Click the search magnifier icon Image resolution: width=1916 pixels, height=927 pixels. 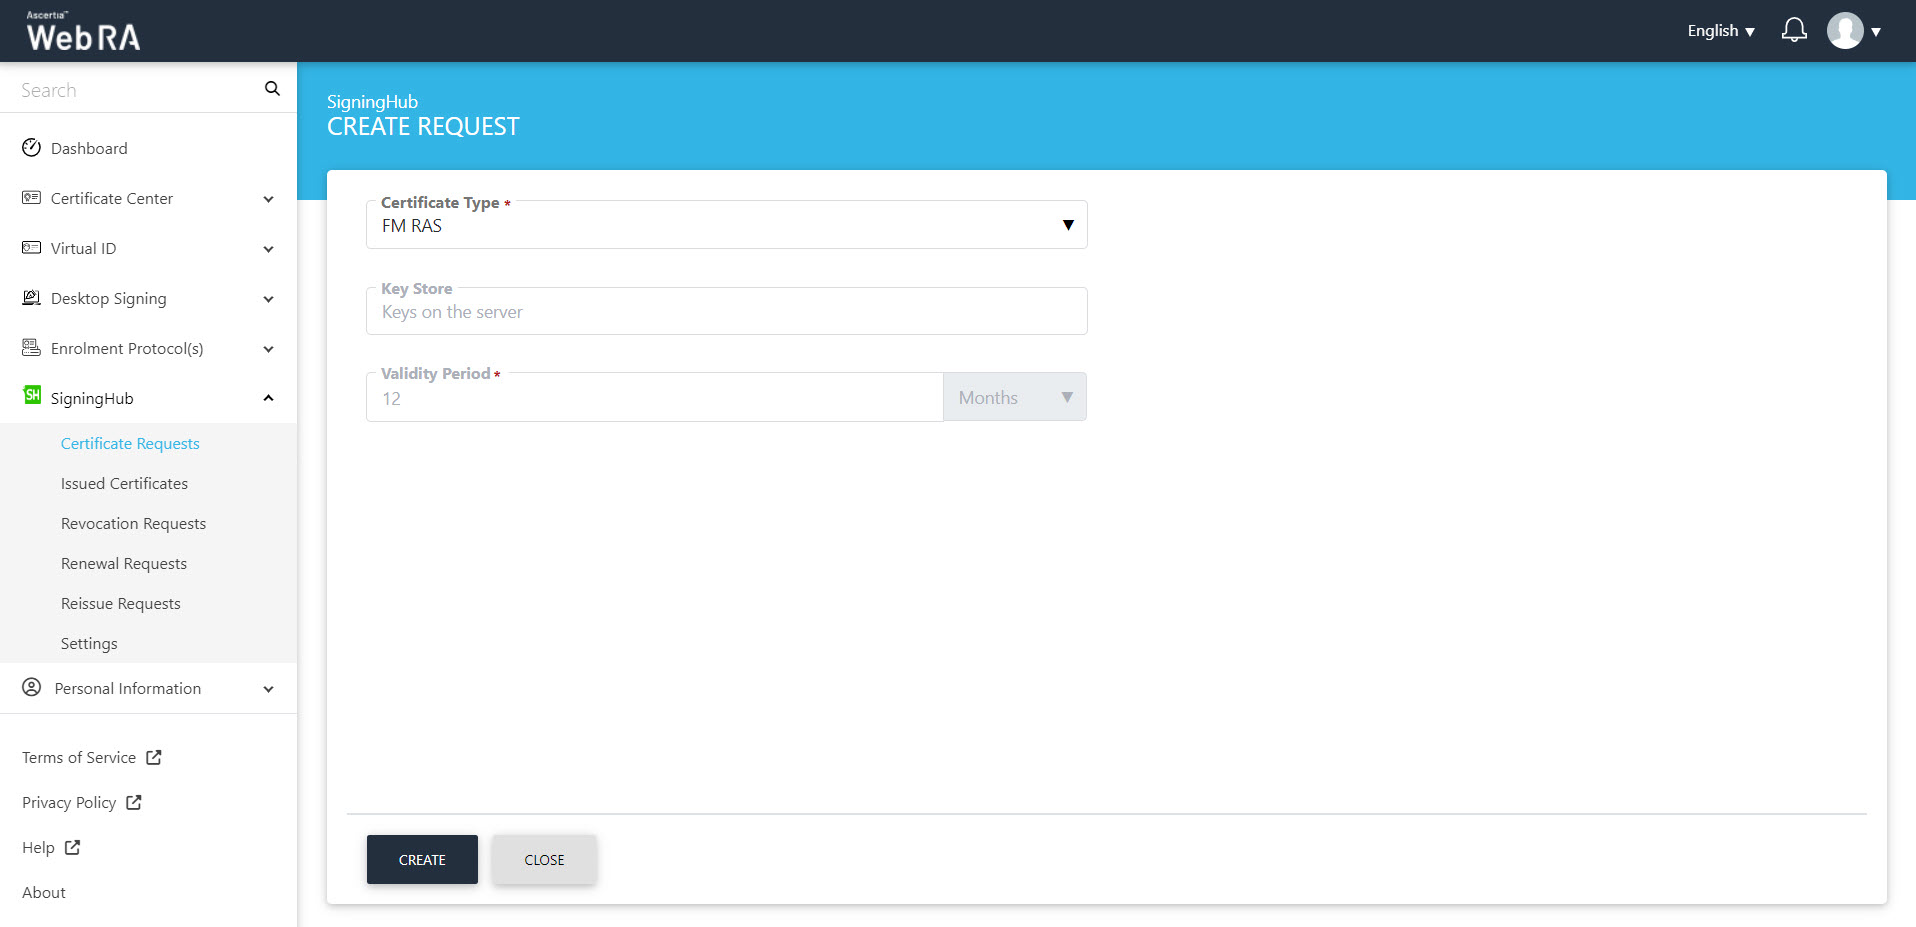(272, 89)
